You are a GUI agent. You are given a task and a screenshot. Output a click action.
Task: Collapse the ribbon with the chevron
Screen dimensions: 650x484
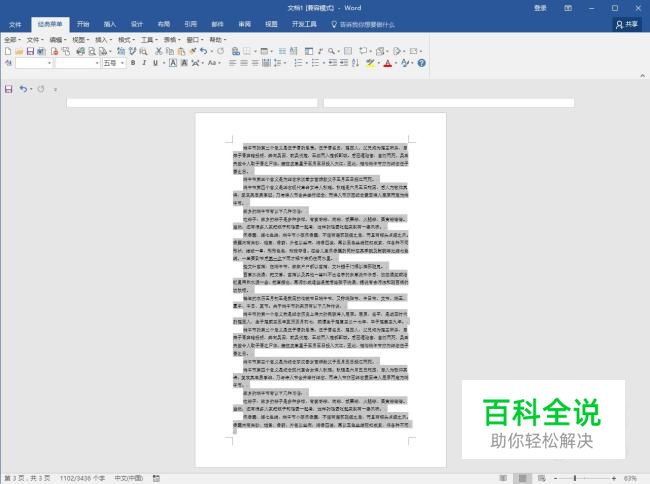pyautogui.click(x=642, y=75)
